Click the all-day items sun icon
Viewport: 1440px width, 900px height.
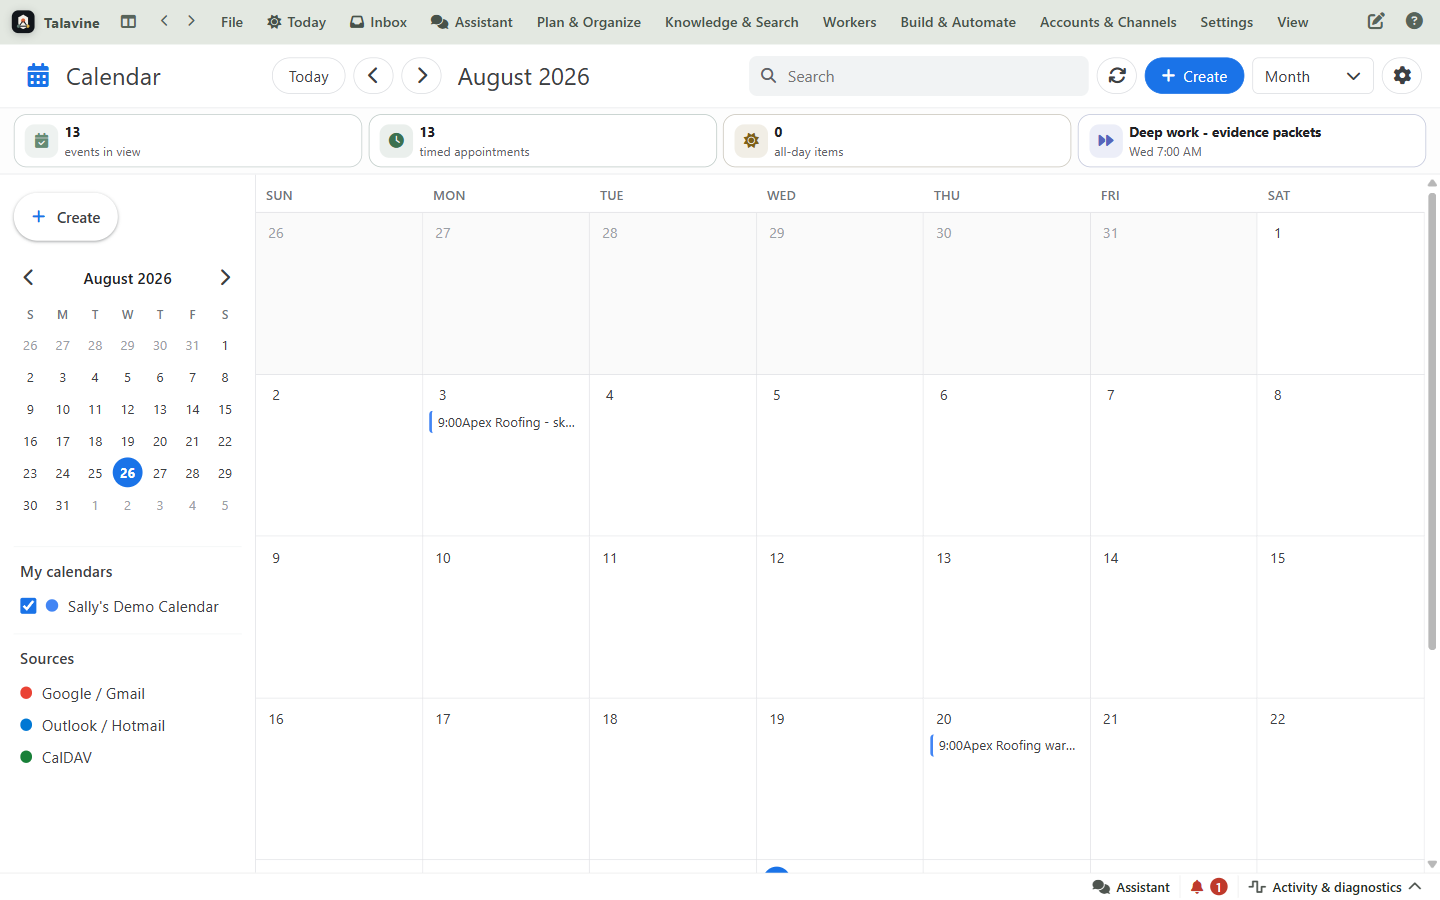coord(751,141)
